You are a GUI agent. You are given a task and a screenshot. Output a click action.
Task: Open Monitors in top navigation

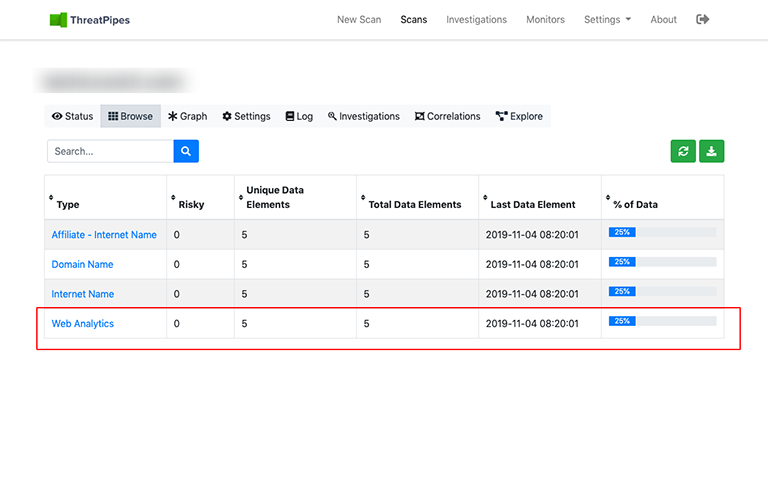pos(545,19)
